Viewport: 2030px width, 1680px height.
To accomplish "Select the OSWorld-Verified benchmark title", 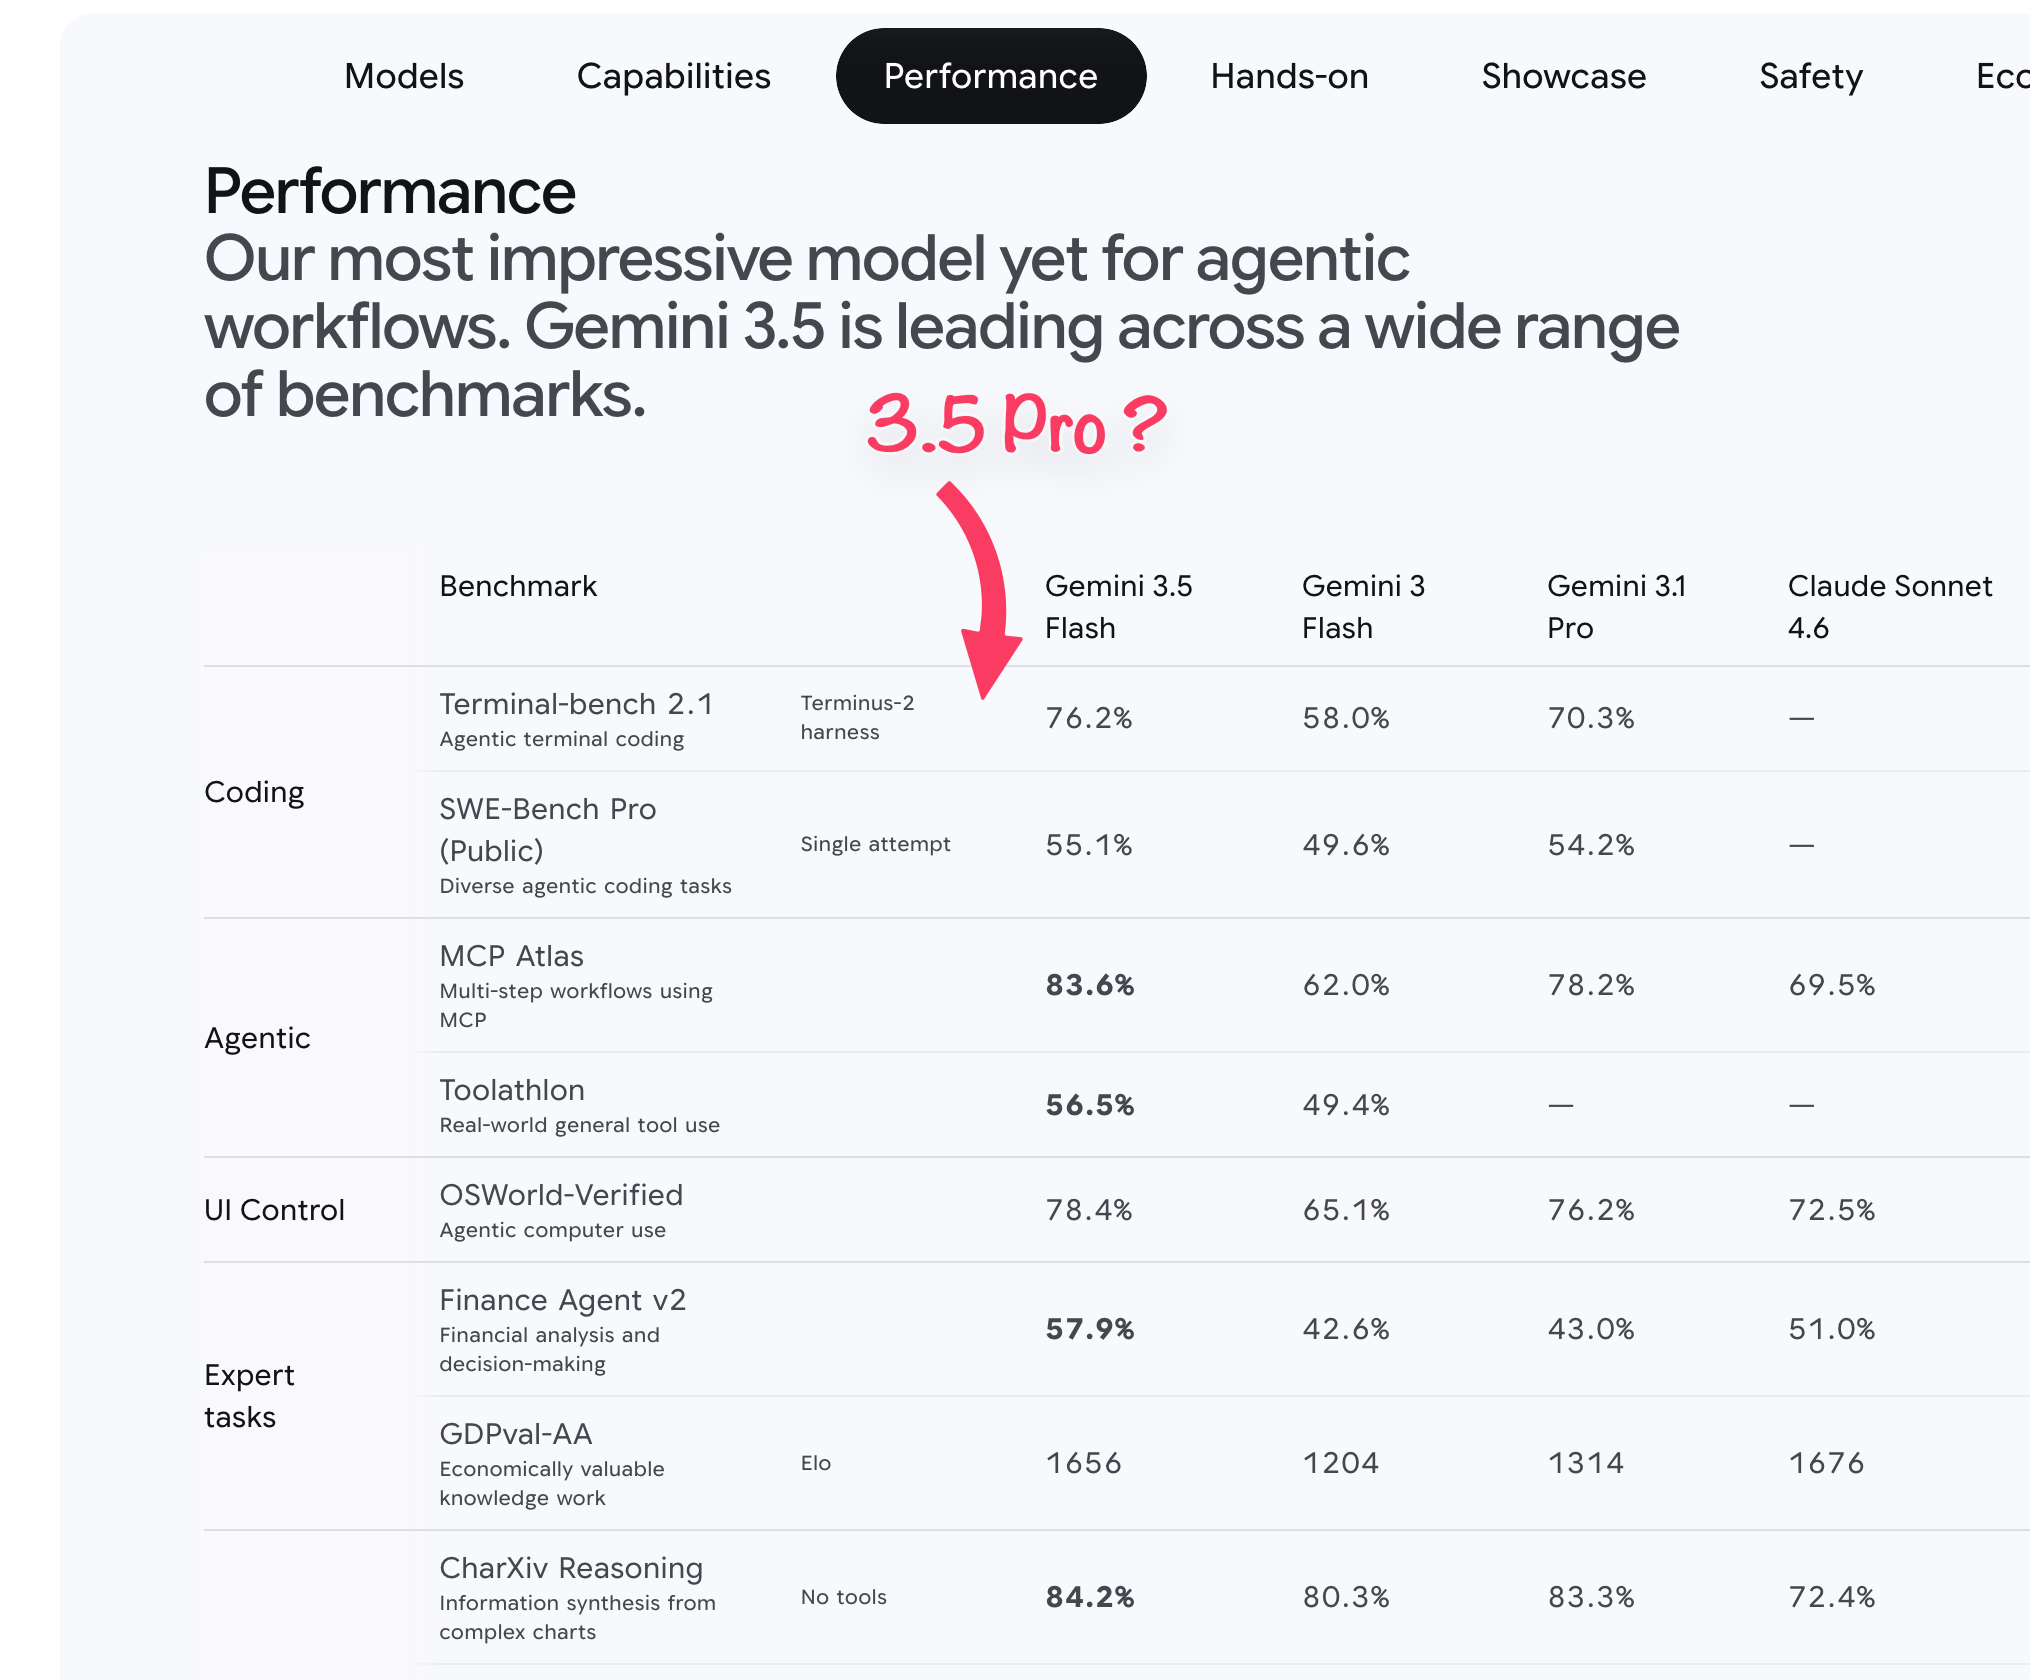I will pyautogui.click(x=561, y=1195).
